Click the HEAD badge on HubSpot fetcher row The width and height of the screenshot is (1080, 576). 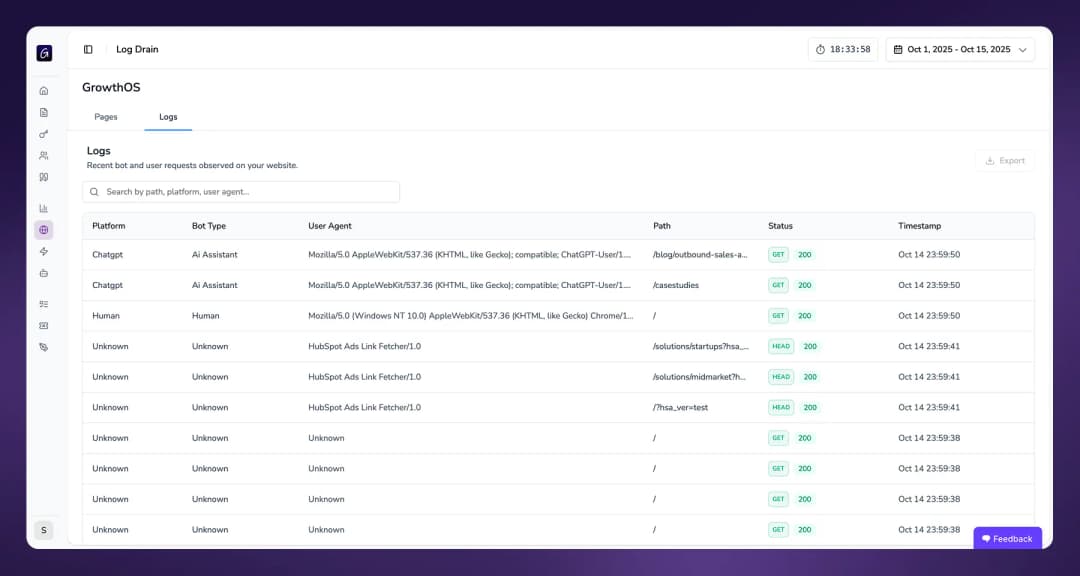780,347
